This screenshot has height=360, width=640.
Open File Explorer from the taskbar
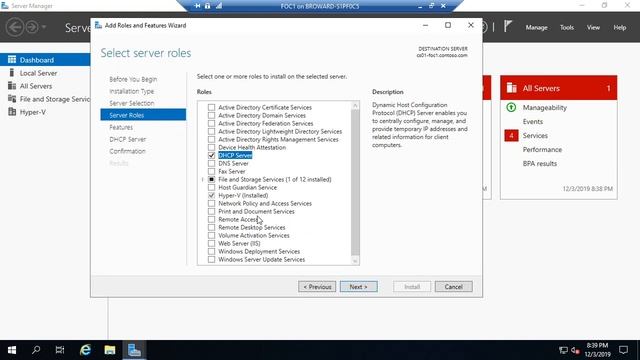coord(109,350)
